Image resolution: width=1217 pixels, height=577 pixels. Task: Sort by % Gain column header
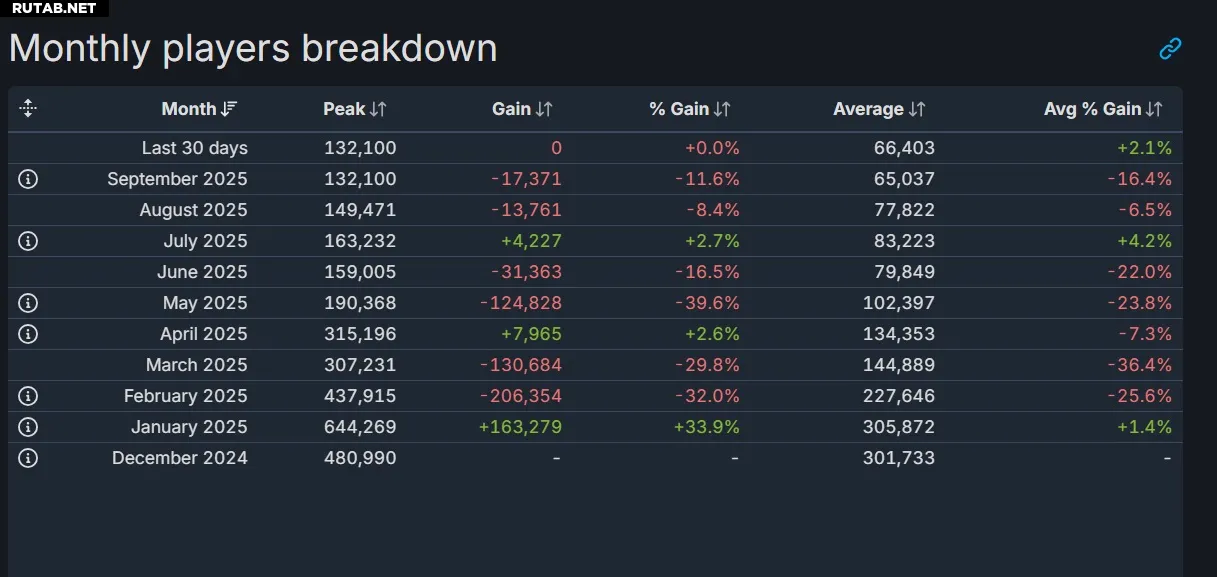click(690, 109)
